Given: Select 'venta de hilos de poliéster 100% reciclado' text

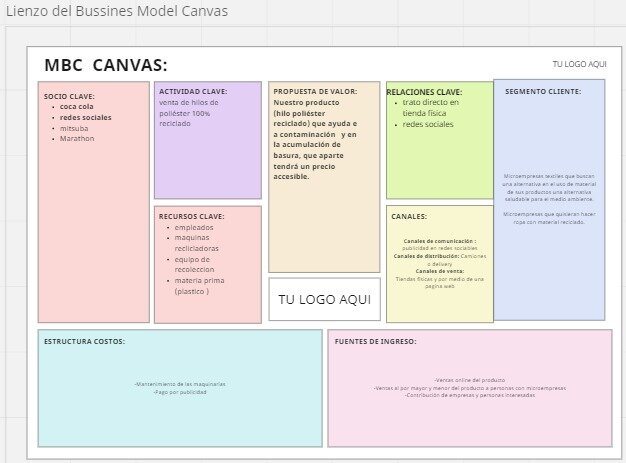Looking at the screenshot, I should coord(189,113).
